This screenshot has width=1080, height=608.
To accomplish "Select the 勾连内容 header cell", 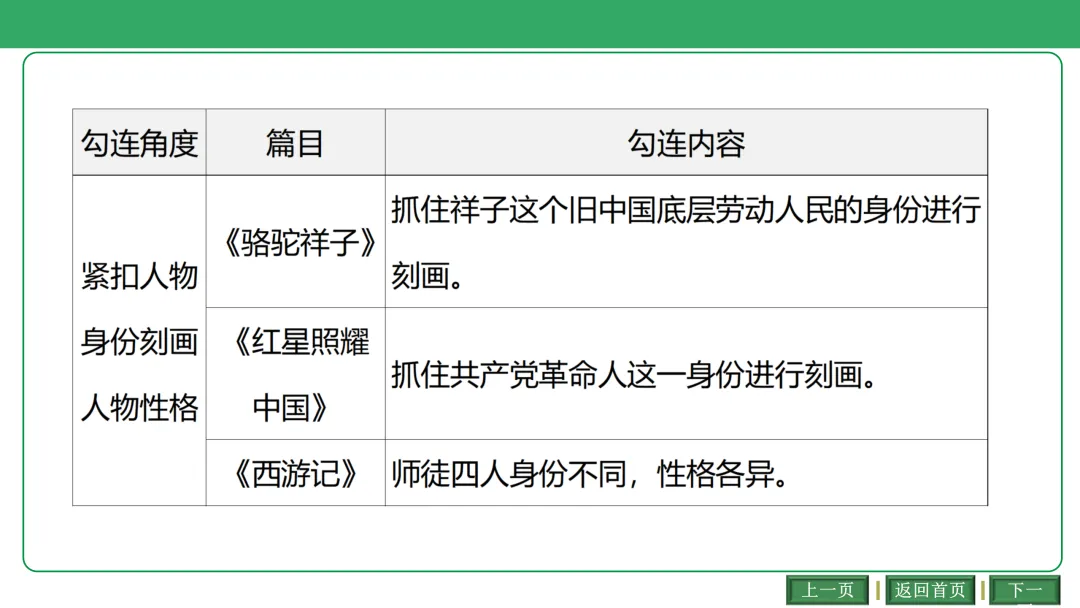I will point(686,143).
